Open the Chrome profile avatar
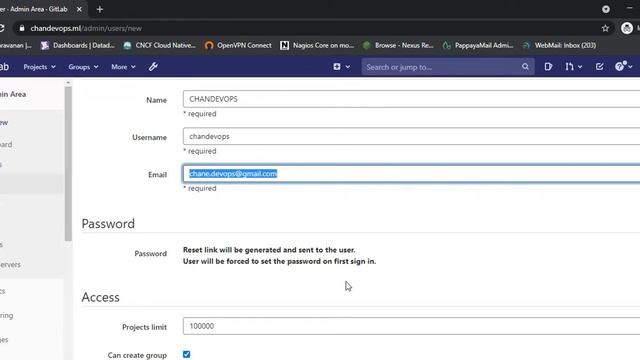This screenshot has width=640, height=360. tap(627, 28)
